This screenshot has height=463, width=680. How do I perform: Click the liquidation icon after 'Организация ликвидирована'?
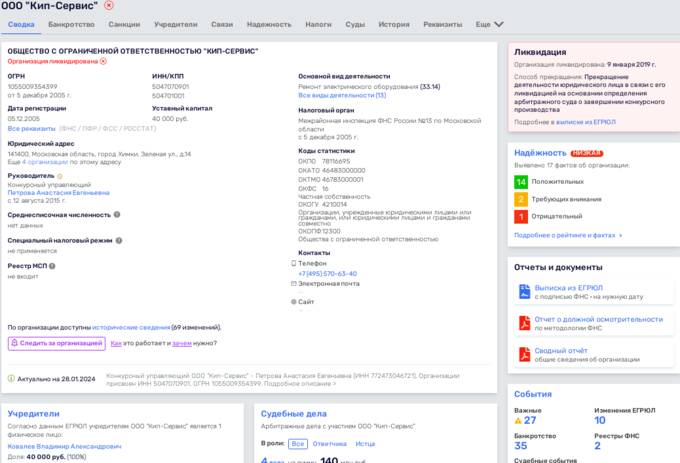pyautogui.click(x=103, y=61)
